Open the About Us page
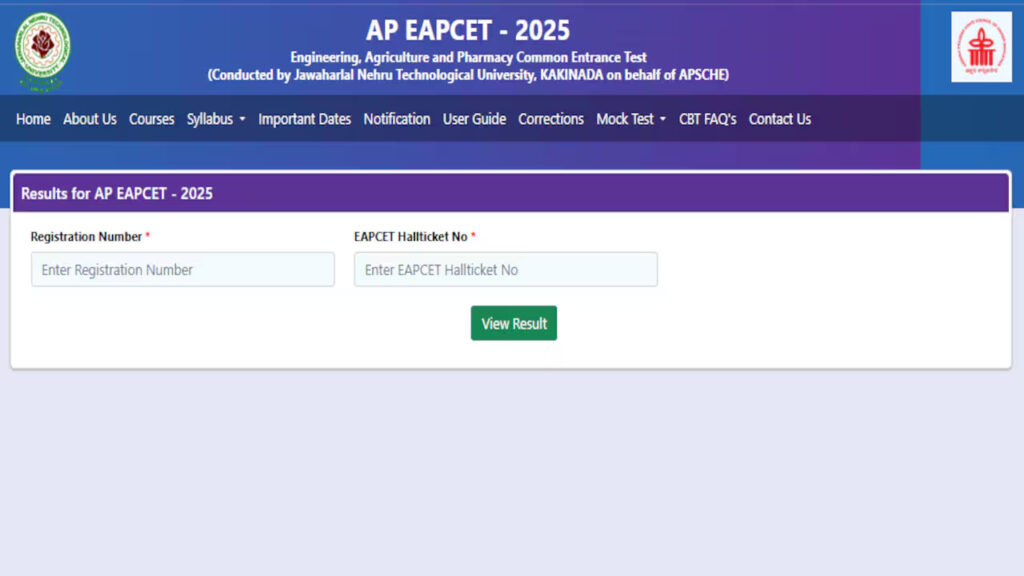Viewport: 1024px width, 576px height. click(x=90, y=119)
